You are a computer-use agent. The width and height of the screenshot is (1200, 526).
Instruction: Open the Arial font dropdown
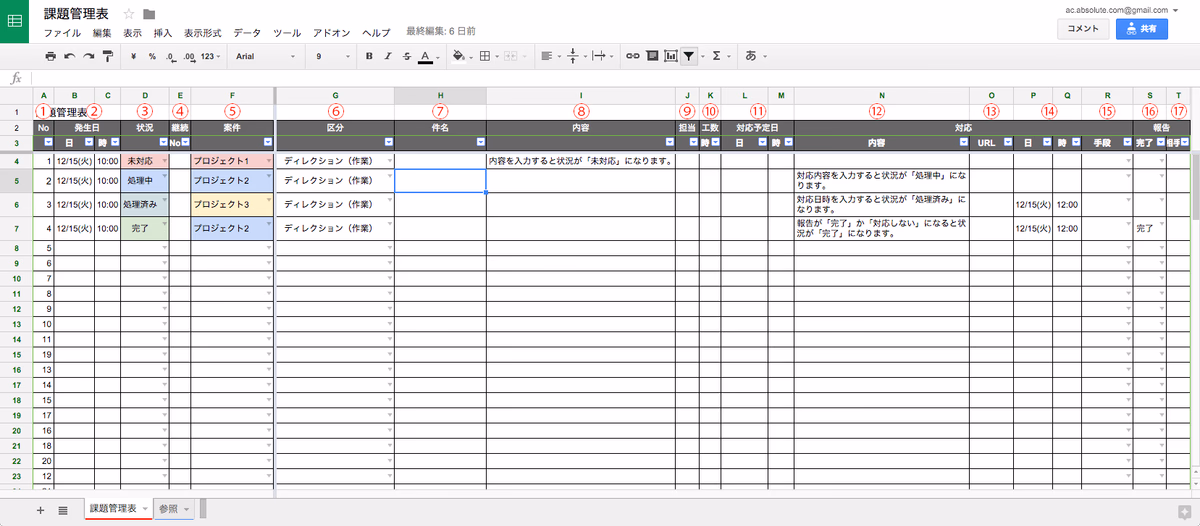click(x=265, y=57)
